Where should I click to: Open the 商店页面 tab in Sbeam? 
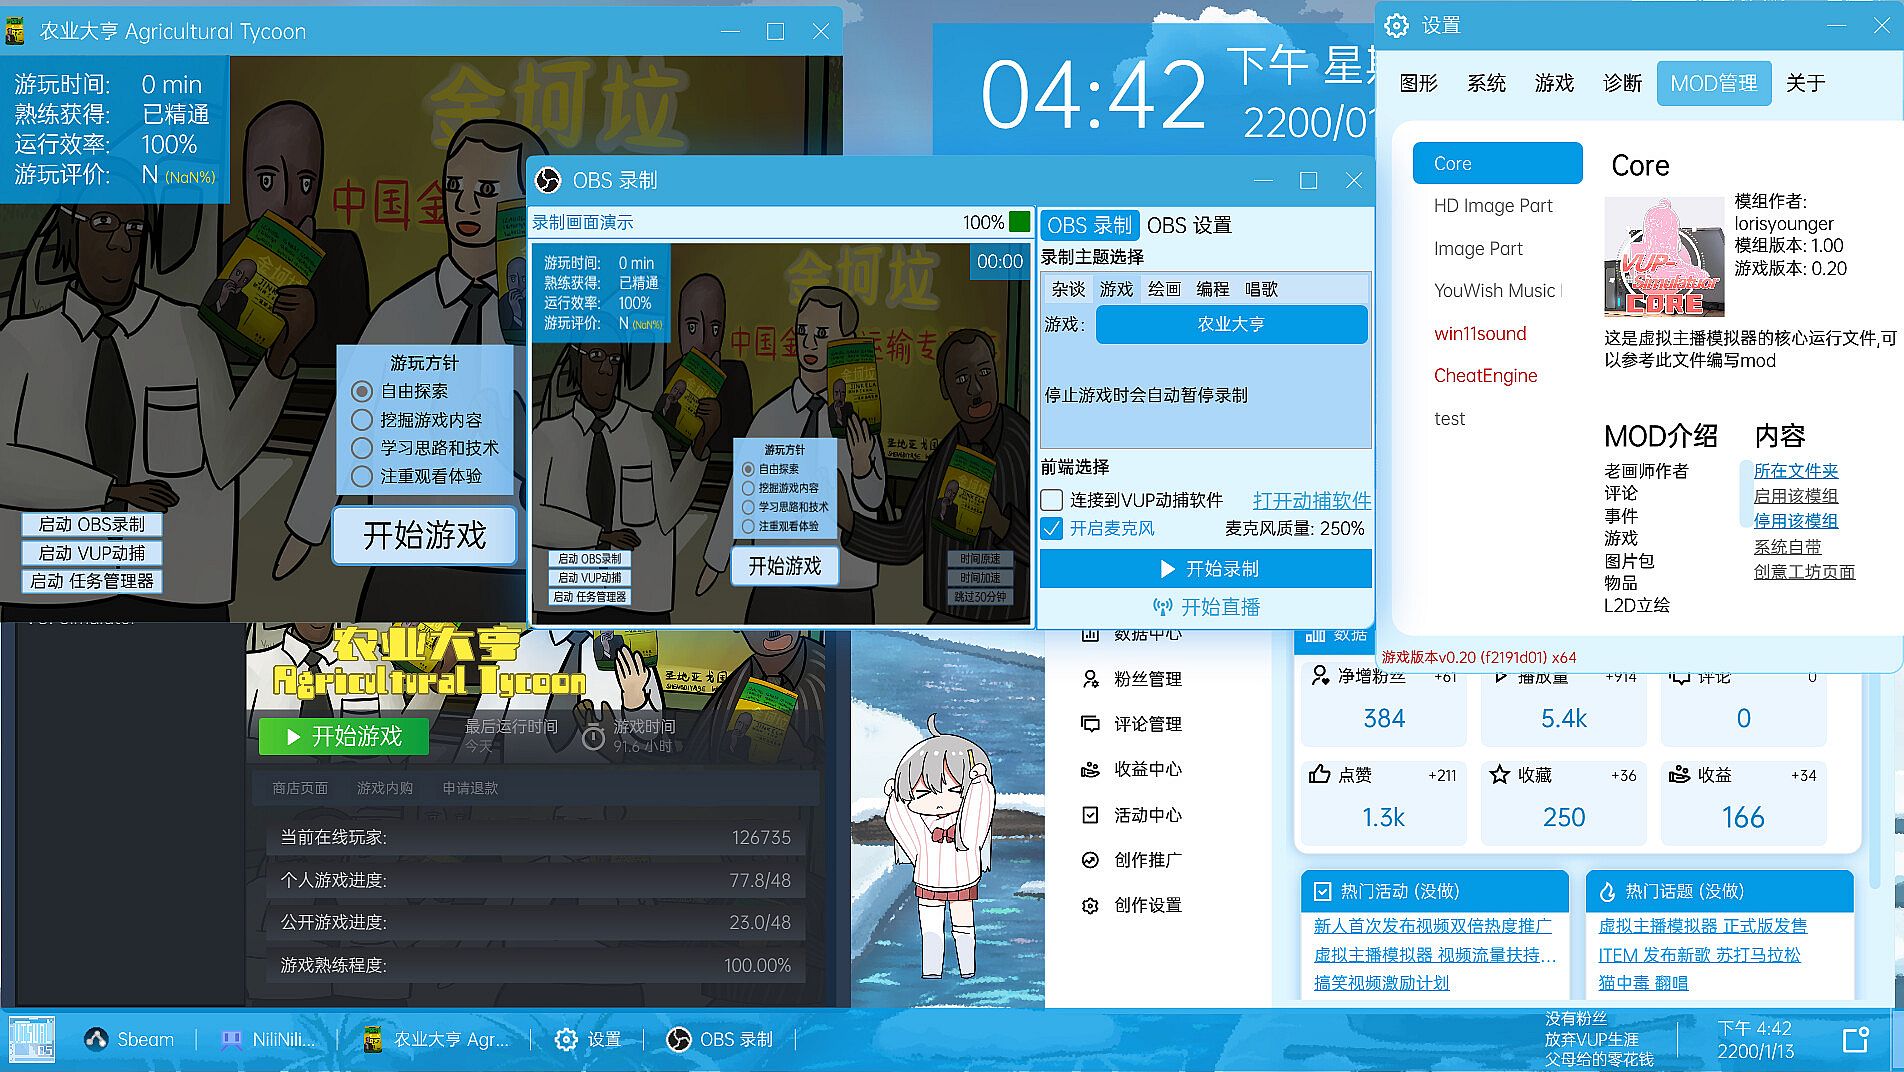tap(300, 788)
